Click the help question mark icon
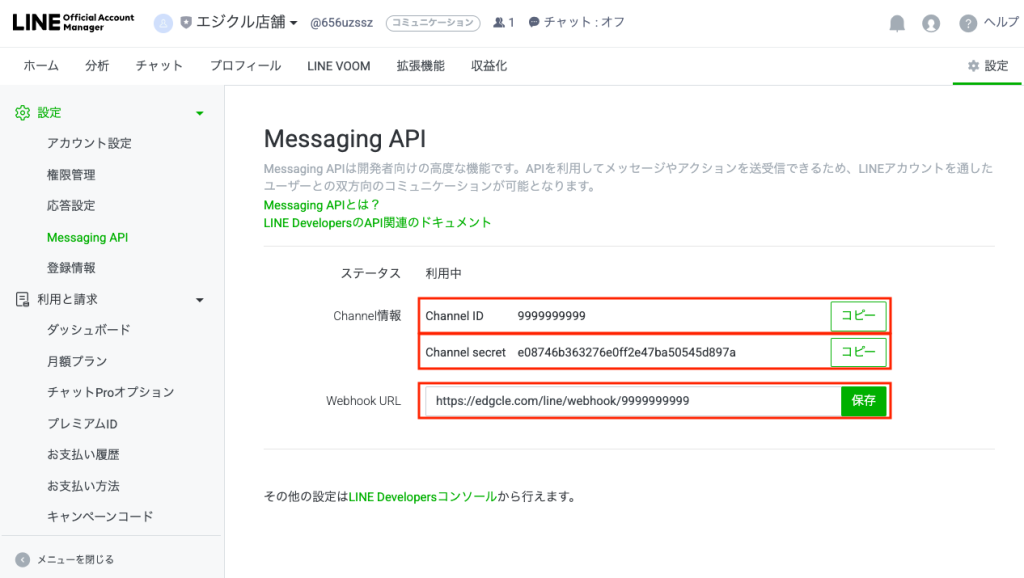Image resolution: width=1024 pixels, height=578 pixels. click(968, 24)
